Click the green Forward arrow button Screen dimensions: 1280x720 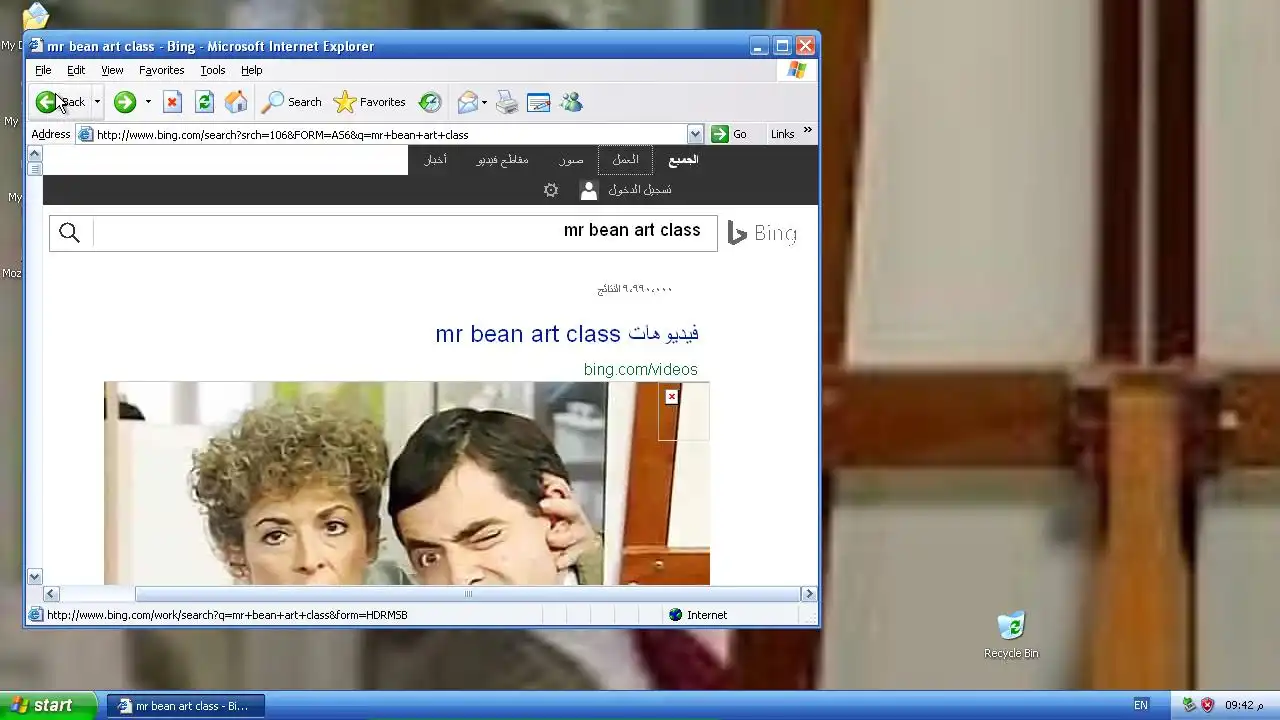pos(124,102)
